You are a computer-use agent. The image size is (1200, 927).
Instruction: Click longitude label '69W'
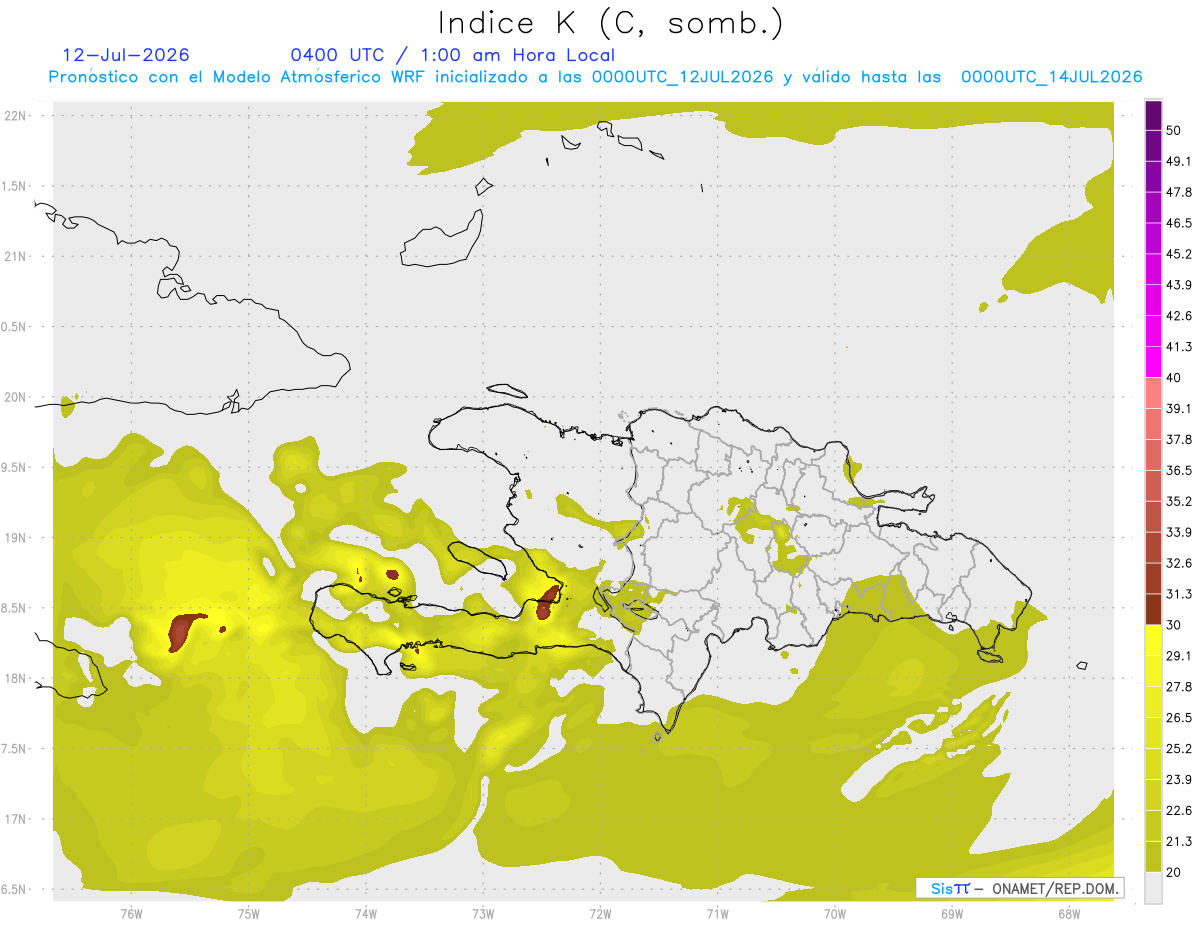(x=951, y=913)
